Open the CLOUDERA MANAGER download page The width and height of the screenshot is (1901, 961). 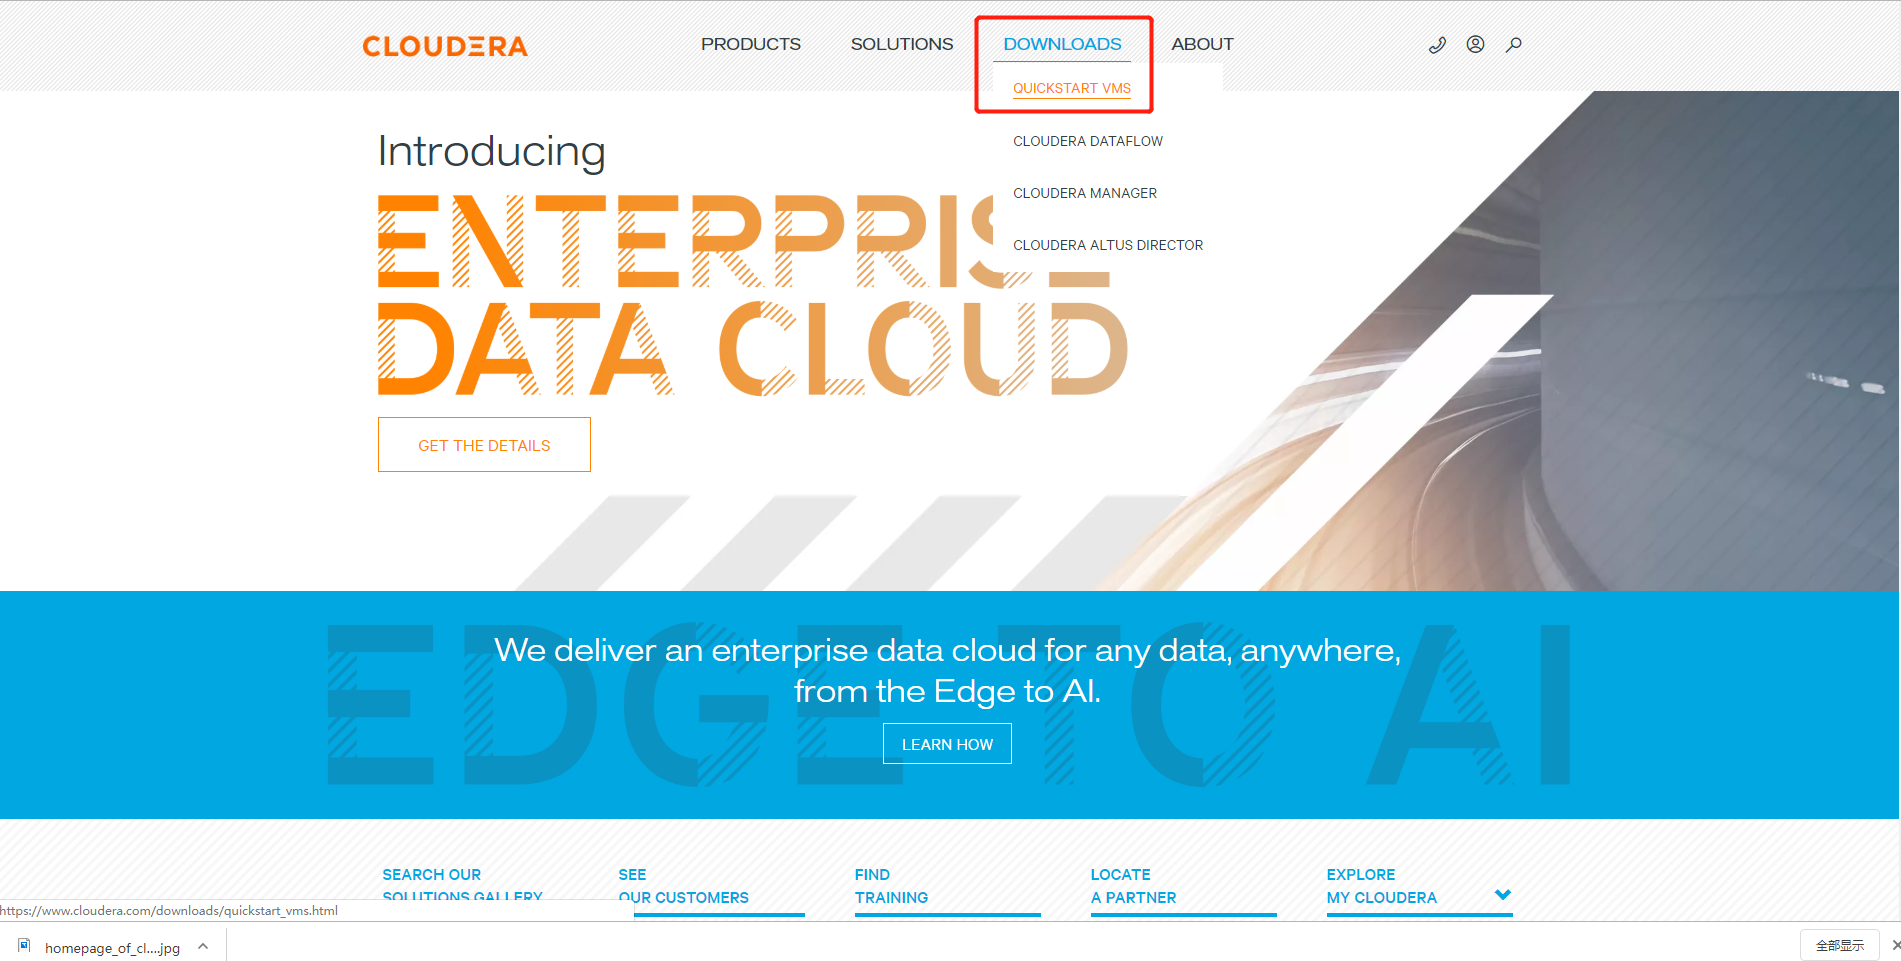click(x=1085, y=193)
